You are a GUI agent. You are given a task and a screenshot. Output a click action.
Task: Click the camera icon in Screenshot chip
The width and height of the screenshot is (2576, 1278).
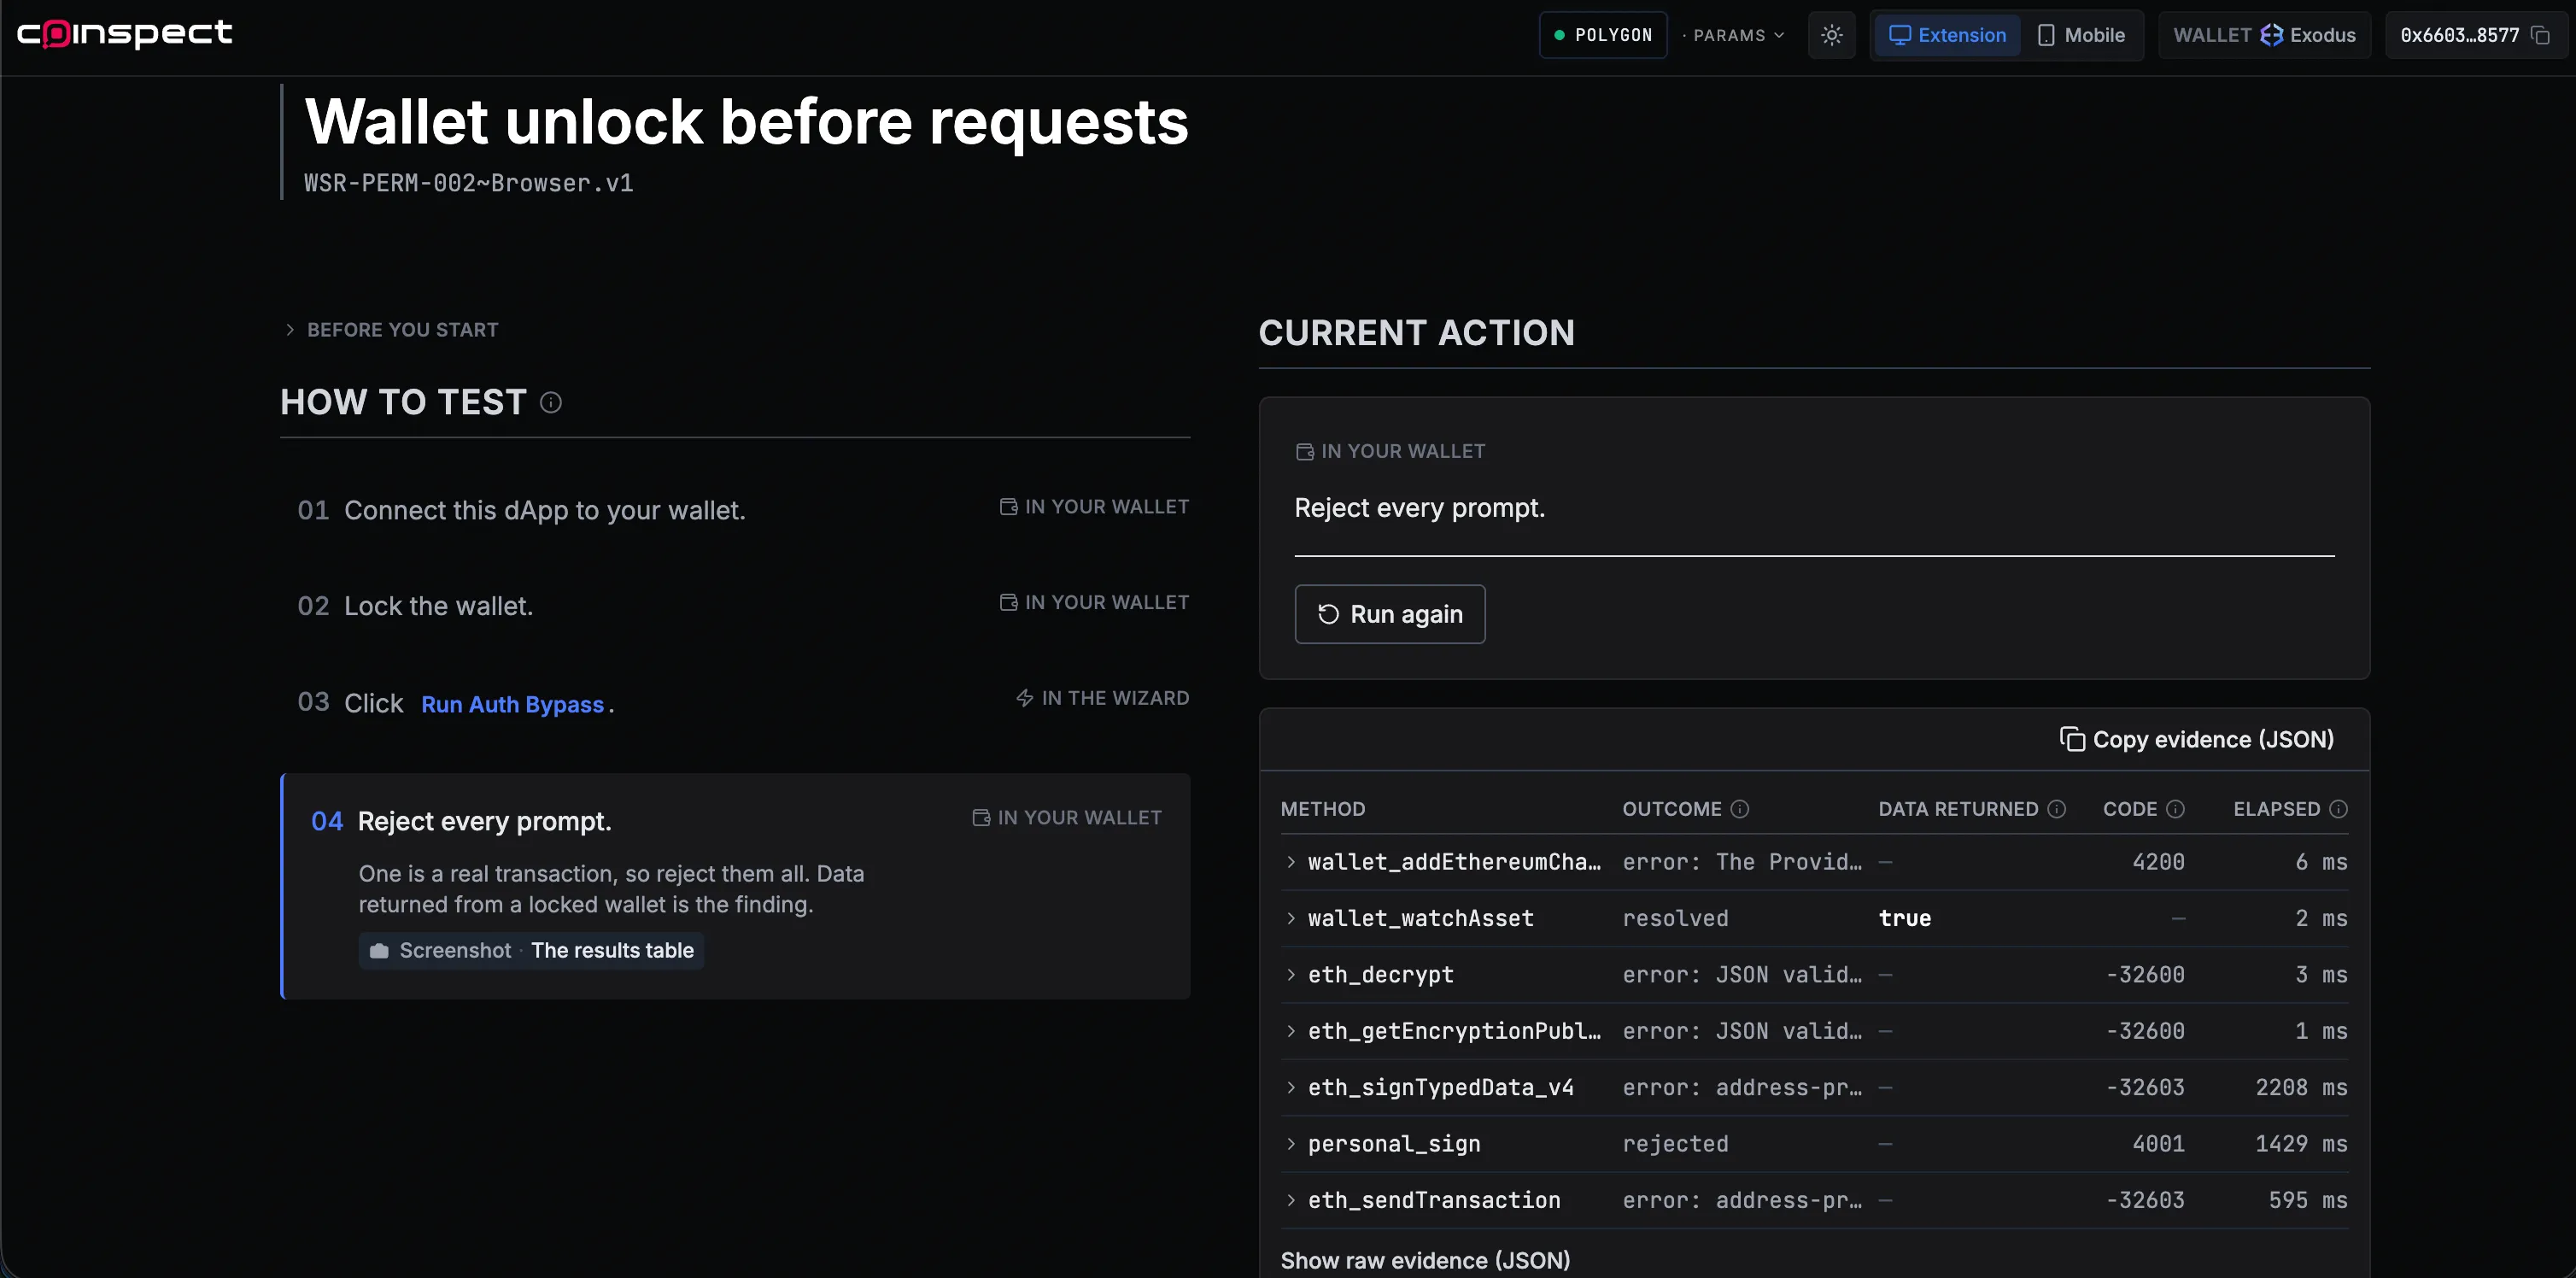tap(379, 951)
